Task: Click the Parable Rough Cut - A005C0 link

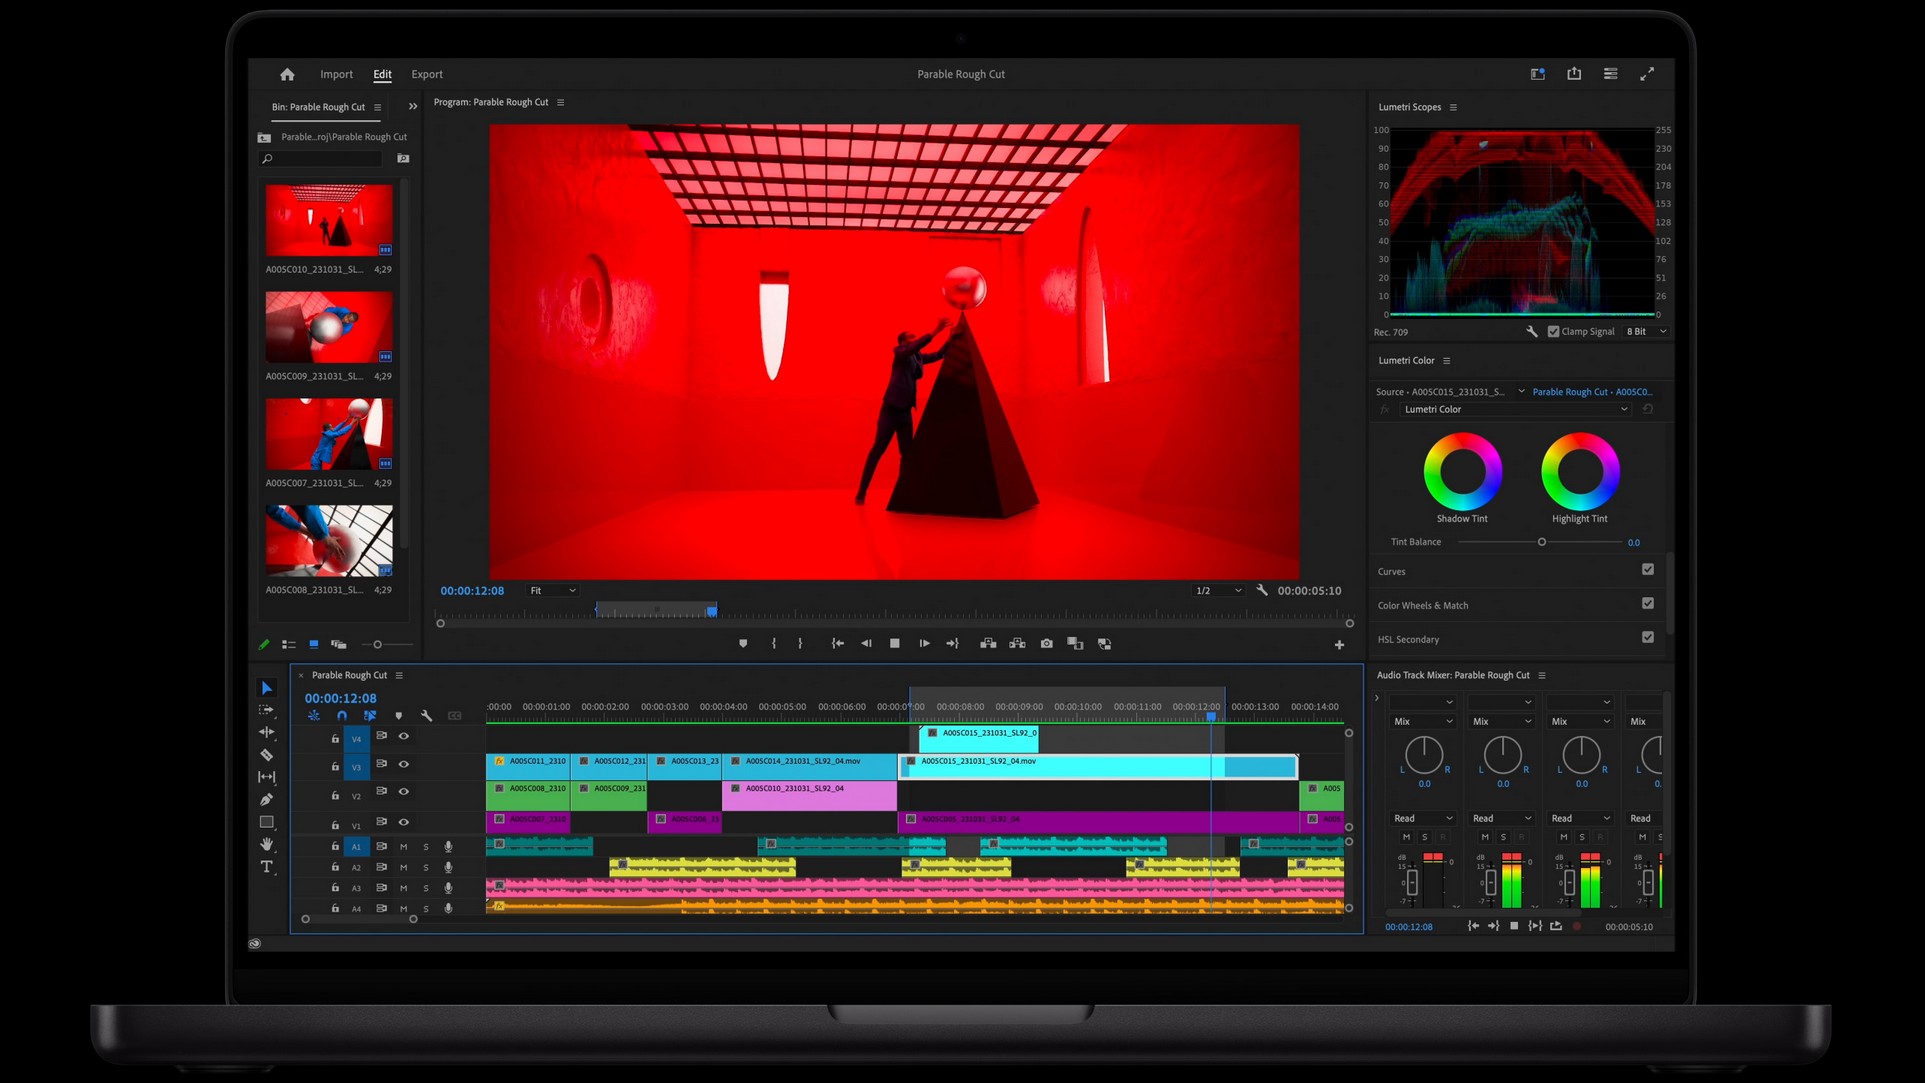Action: (1592, 392)
